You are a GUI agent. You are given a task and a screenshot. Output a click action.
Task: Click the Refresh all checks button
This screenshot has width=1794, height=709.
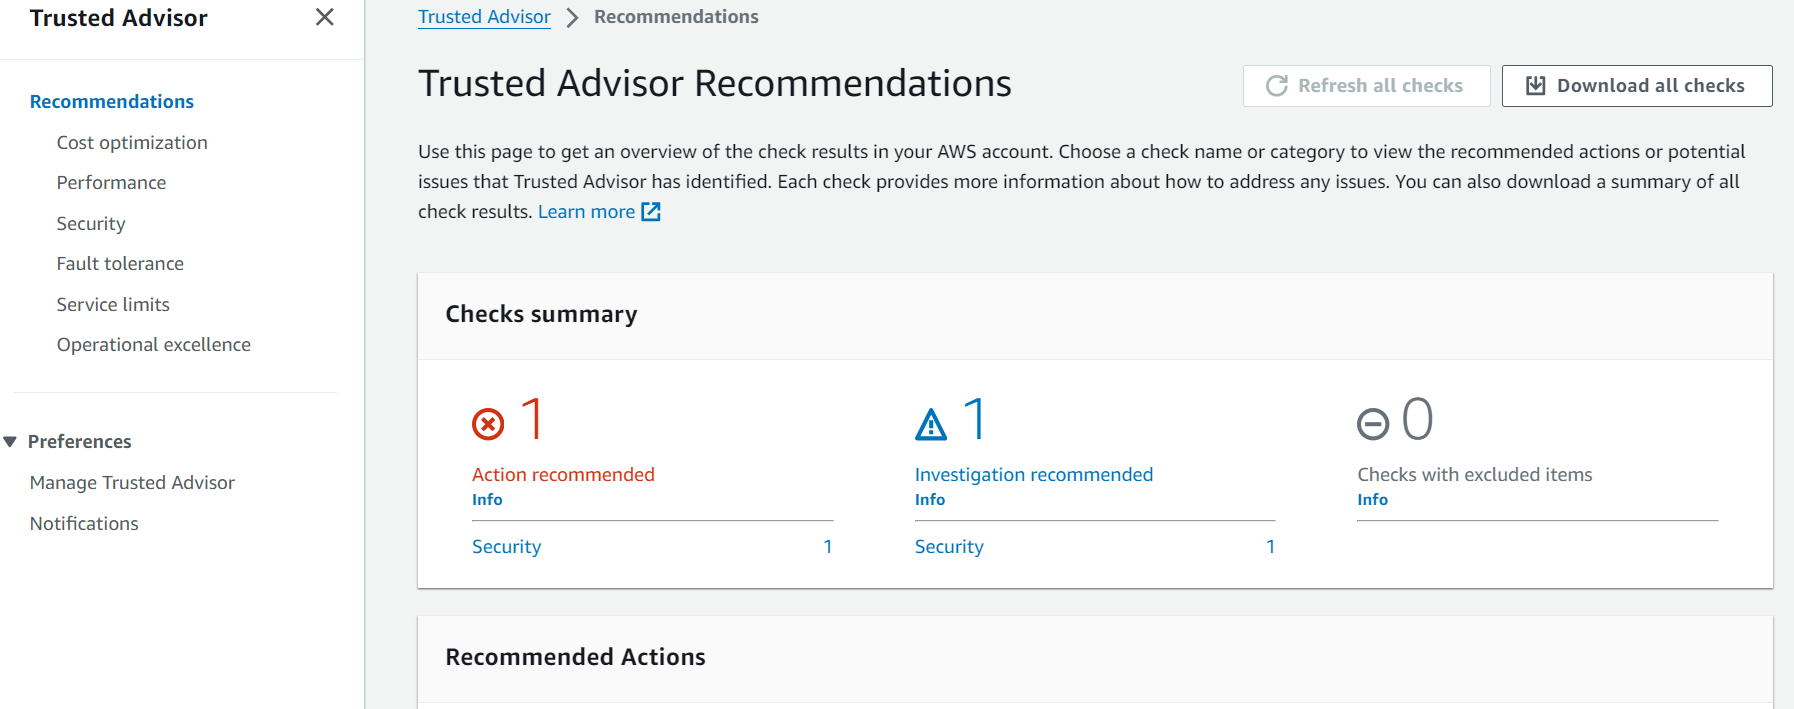coord(1366,86)
